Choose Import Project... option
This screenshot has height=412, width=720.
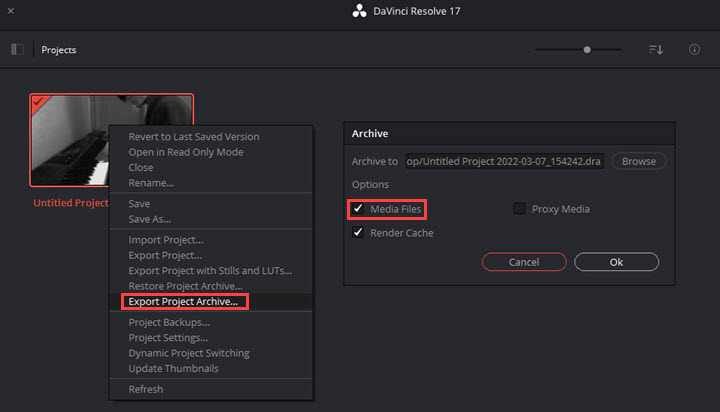click(x=166, y=240)
